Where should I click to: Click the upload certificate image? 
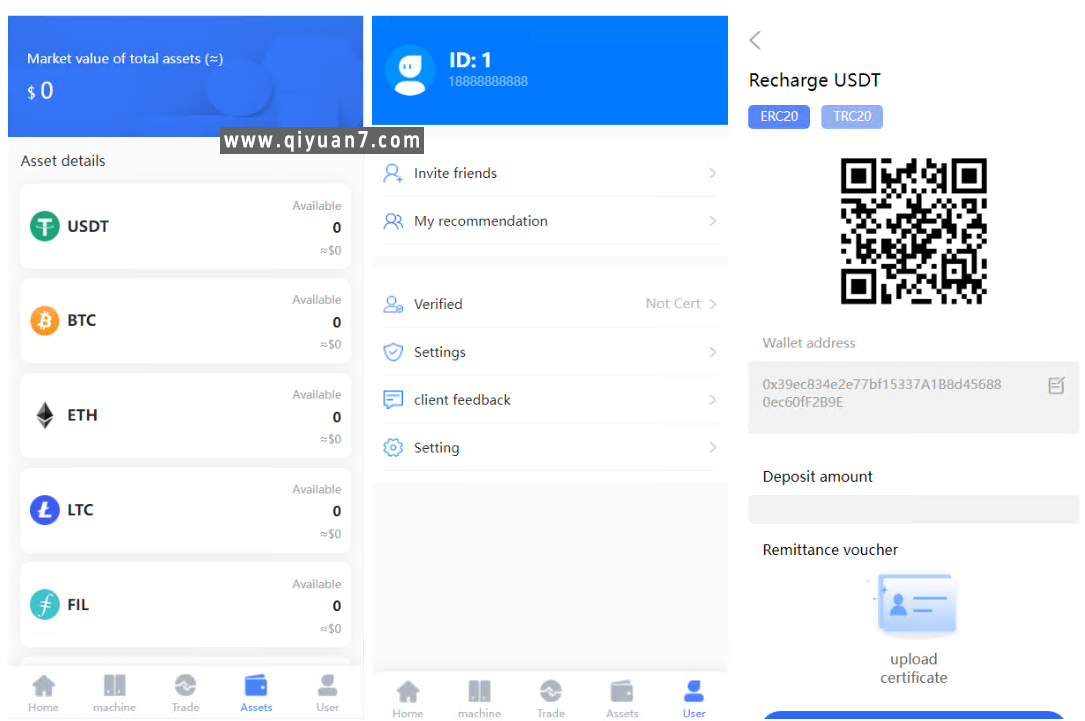tap(914, 606)
